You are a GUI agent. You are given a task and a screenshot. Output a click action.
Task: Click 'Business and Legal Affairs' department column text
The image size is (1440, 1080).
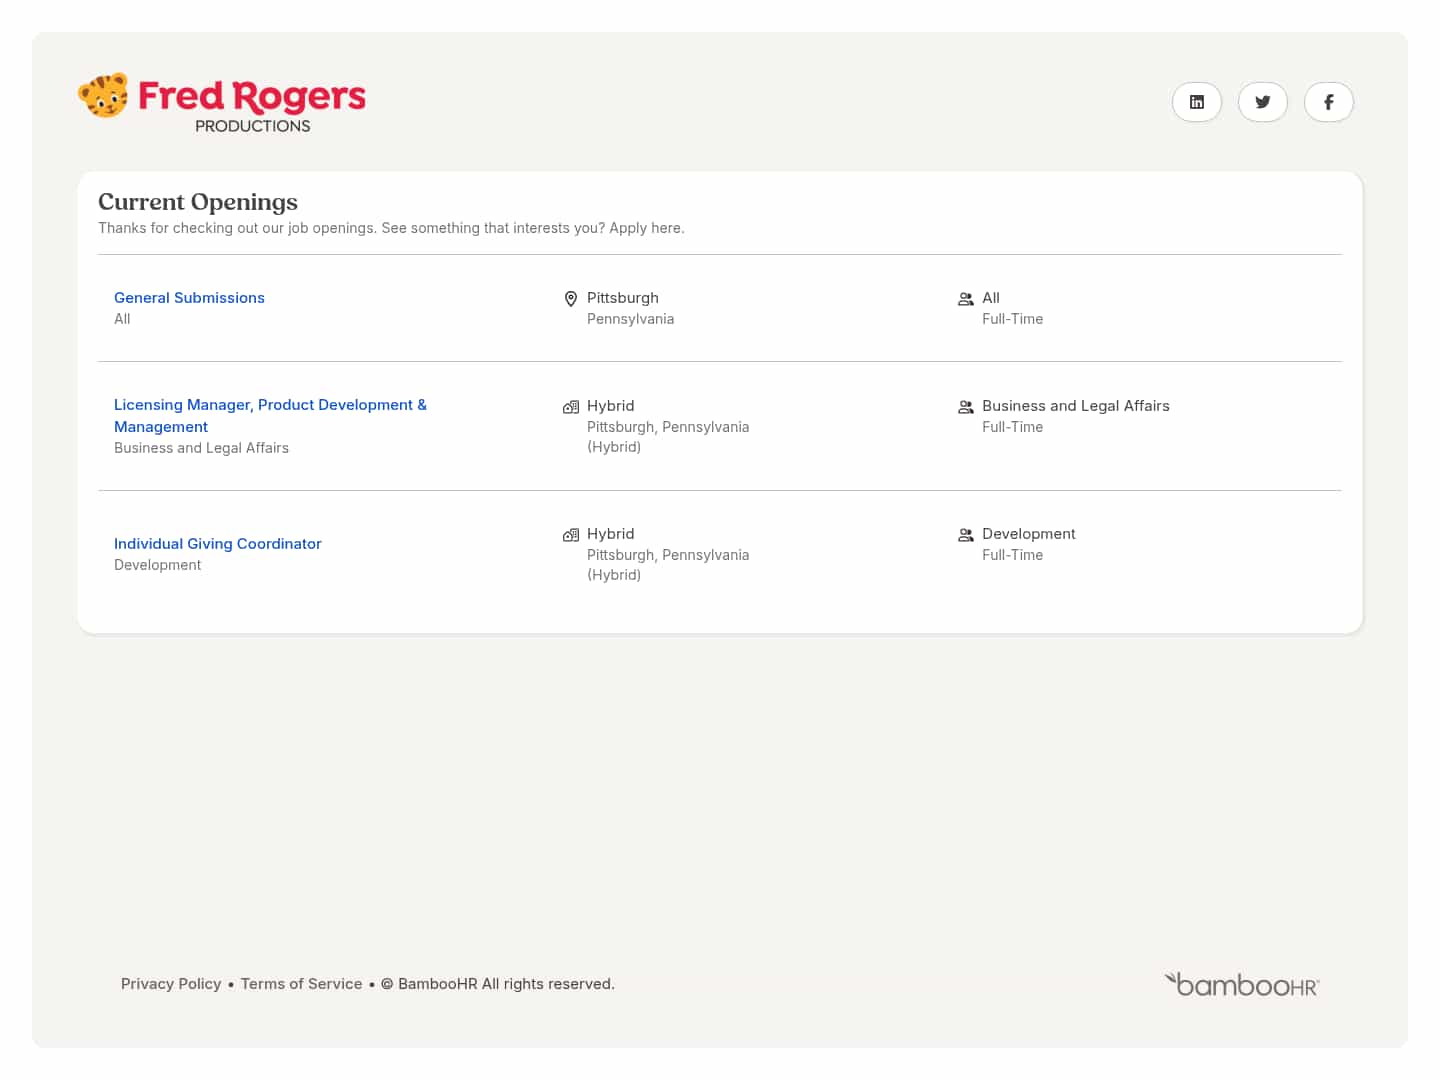tap(1076, 406)
